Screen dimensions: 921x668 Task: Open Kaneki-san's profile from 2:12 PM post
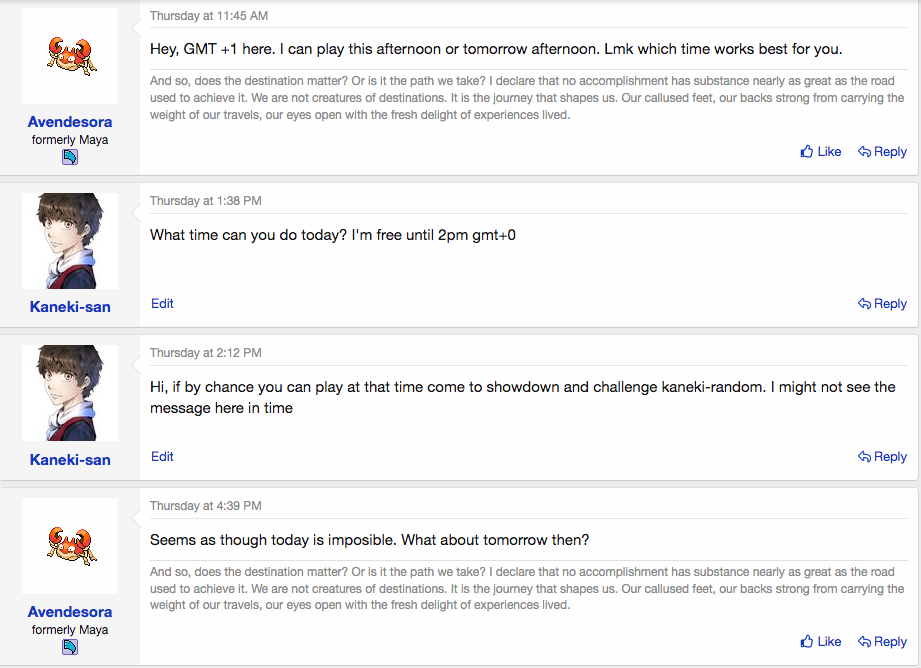[x=70, y=459]
